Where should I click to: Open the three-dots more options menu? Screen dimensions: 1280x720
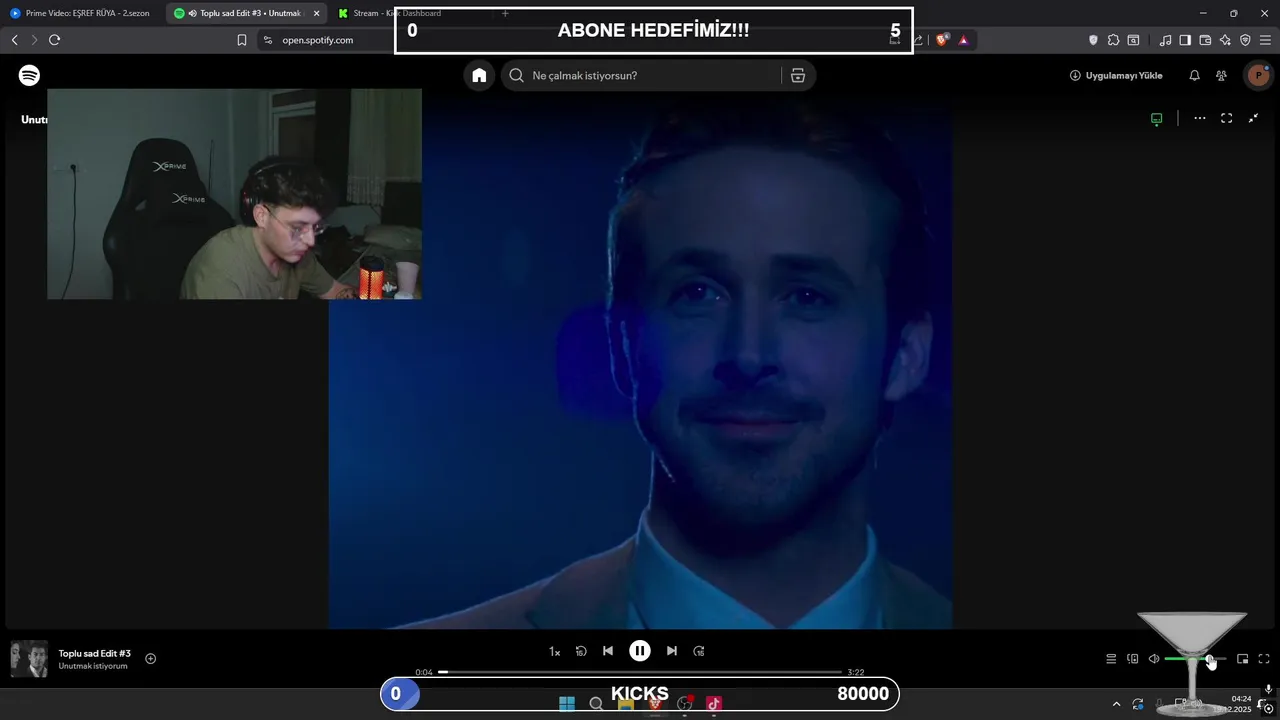1200,118
